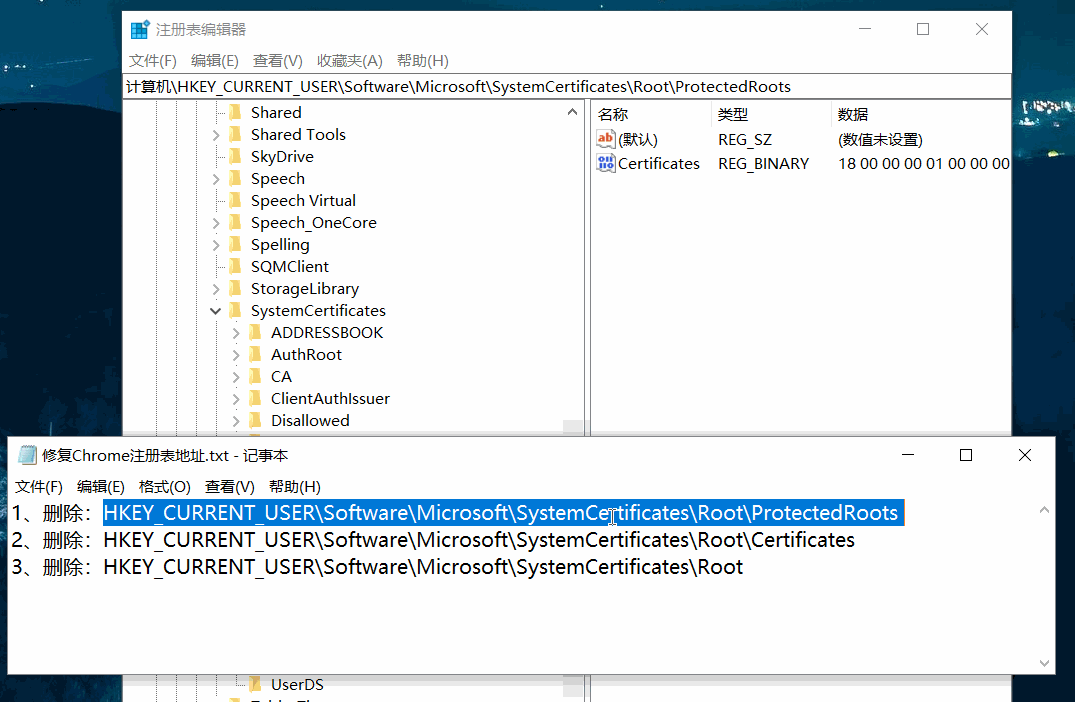Expand the CA key
This screenshot has width=1075, height=702.
(236, 377)
